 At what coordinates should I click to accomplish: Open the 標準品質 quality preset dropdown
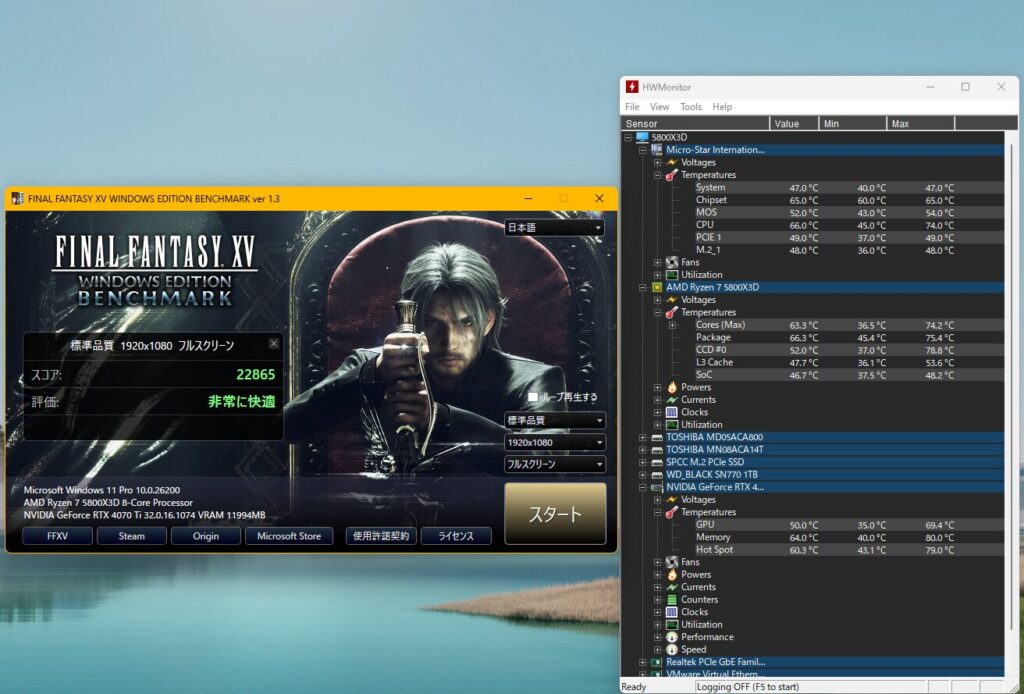[x=554, y=420]
